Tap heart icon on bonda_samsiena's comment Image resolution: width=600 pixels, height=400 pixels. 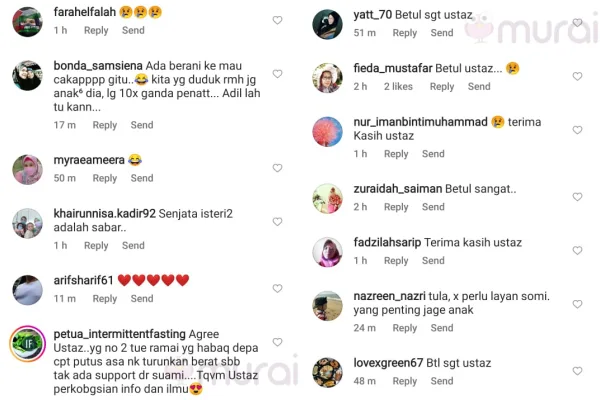click(277, 73)
